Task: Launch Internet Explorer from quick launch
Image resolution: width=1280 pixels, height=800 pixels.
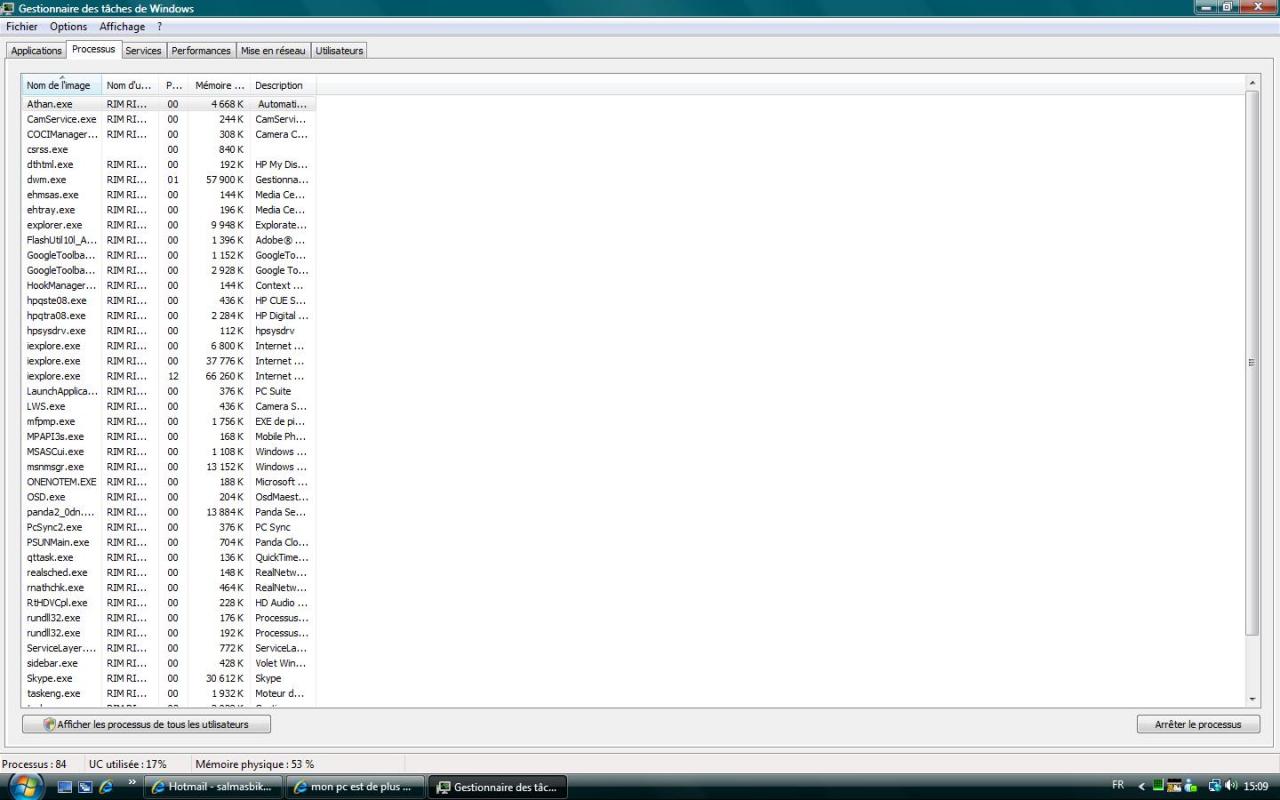Action: [x=106, y=787]
